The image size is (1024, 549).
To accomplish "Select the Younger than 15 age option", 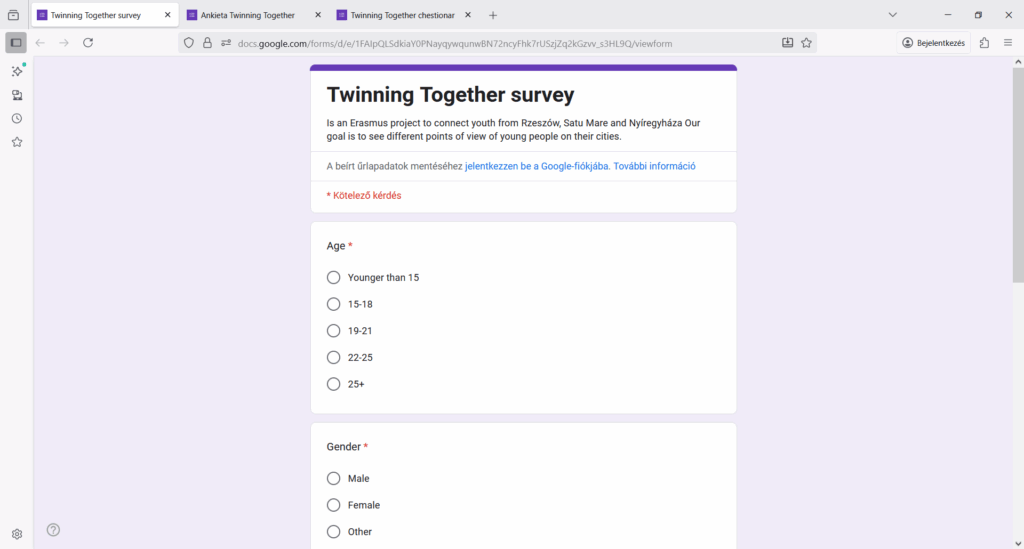I will coord(334,277).
